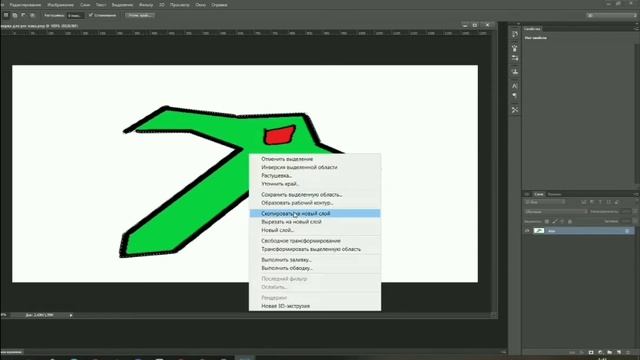Switch to Каналы tab
The height and width of the screenshot is (360, 640).
pos(554,194)
